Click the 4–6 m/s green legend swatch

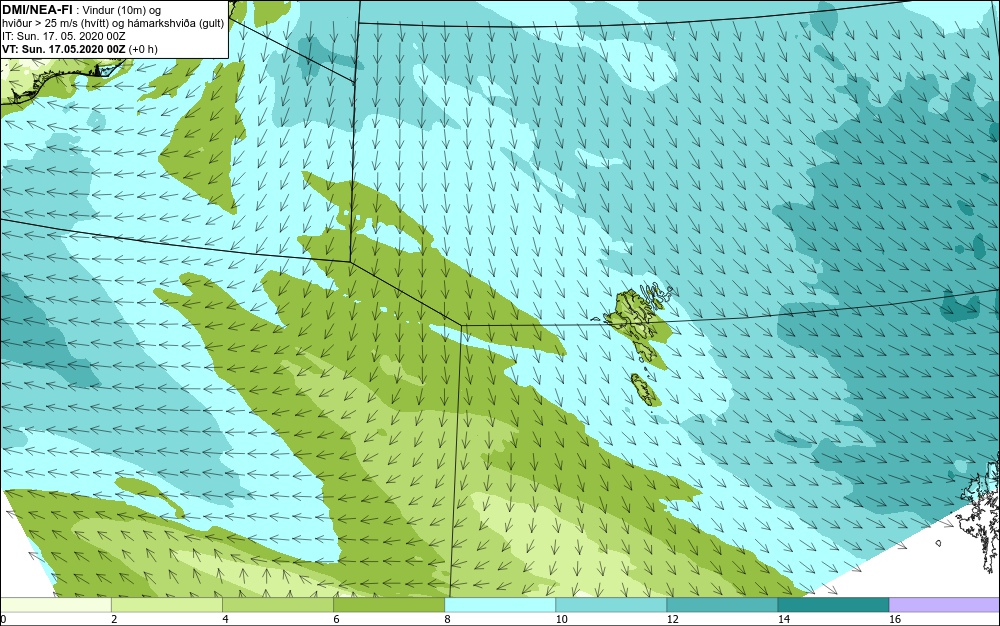point(277,604)
